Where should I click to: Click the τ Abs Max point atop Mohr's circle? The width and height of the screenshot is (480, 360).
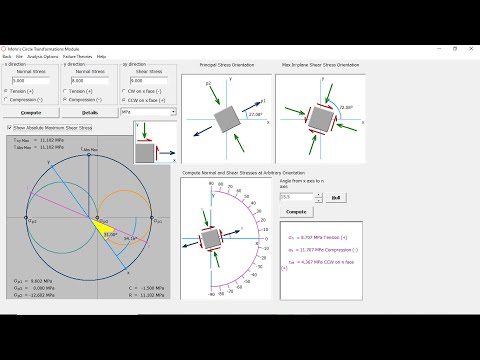tap(89, 155)
